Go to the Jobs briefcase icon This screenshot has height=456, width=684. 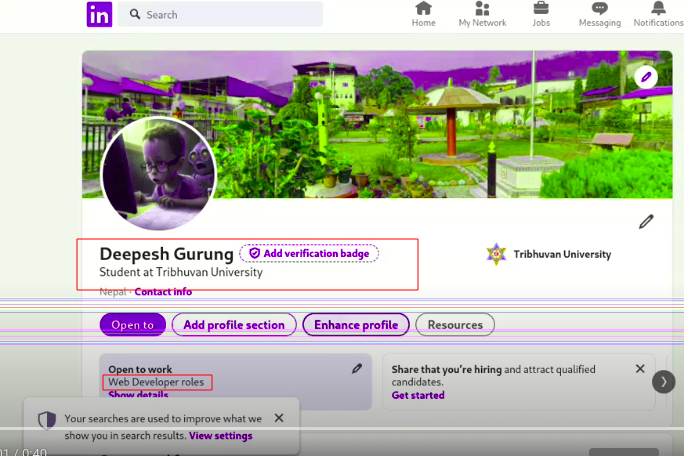point(541,14)
